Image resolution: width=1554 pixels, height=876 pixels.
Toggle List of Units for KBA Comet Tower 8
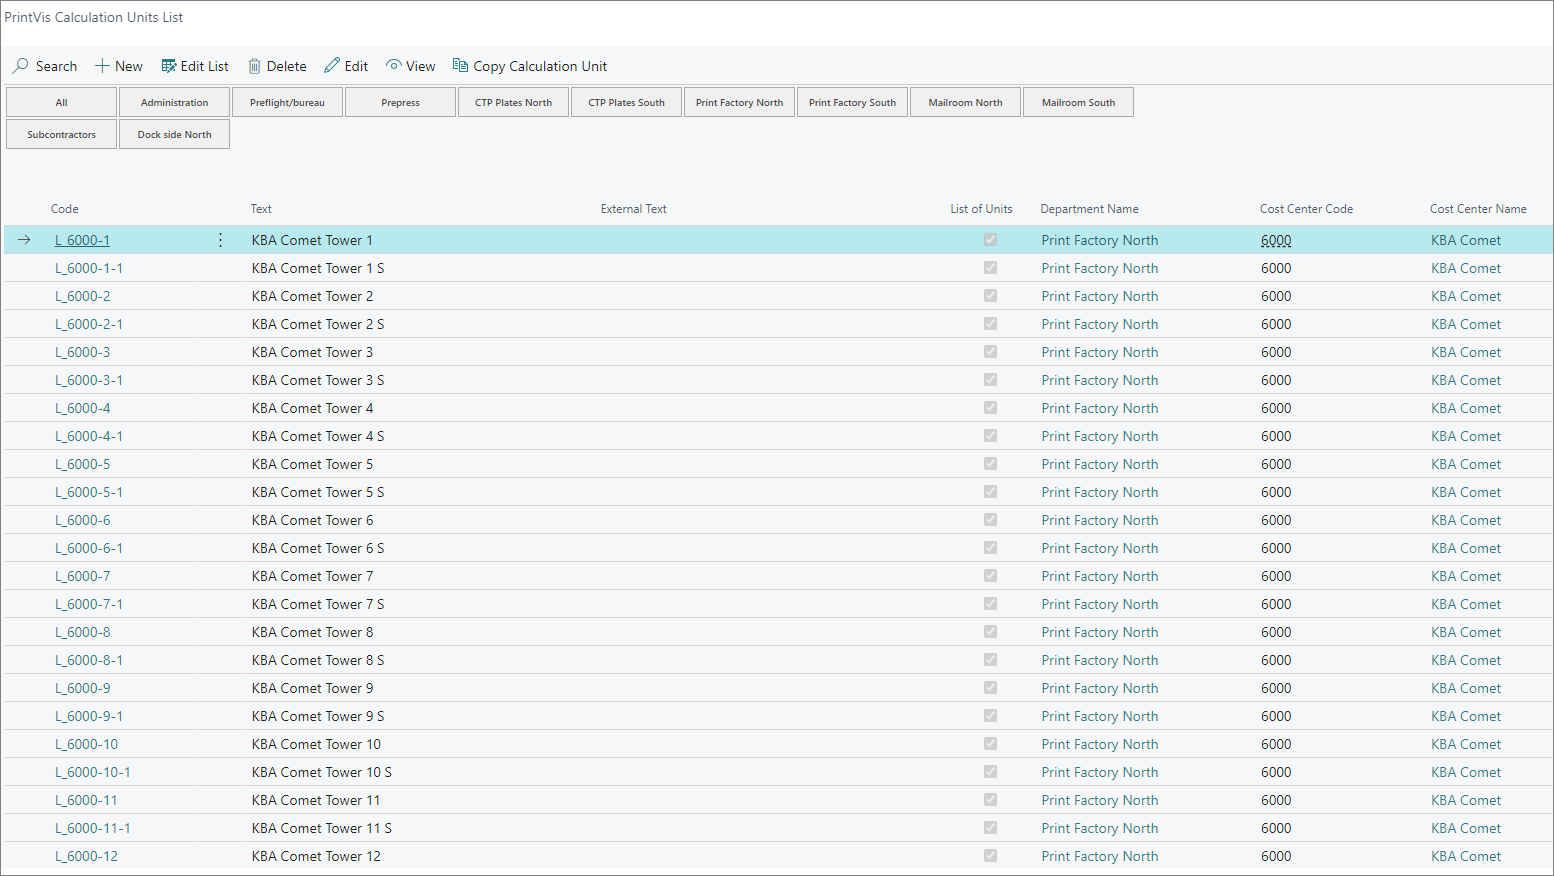click(990, 632)
